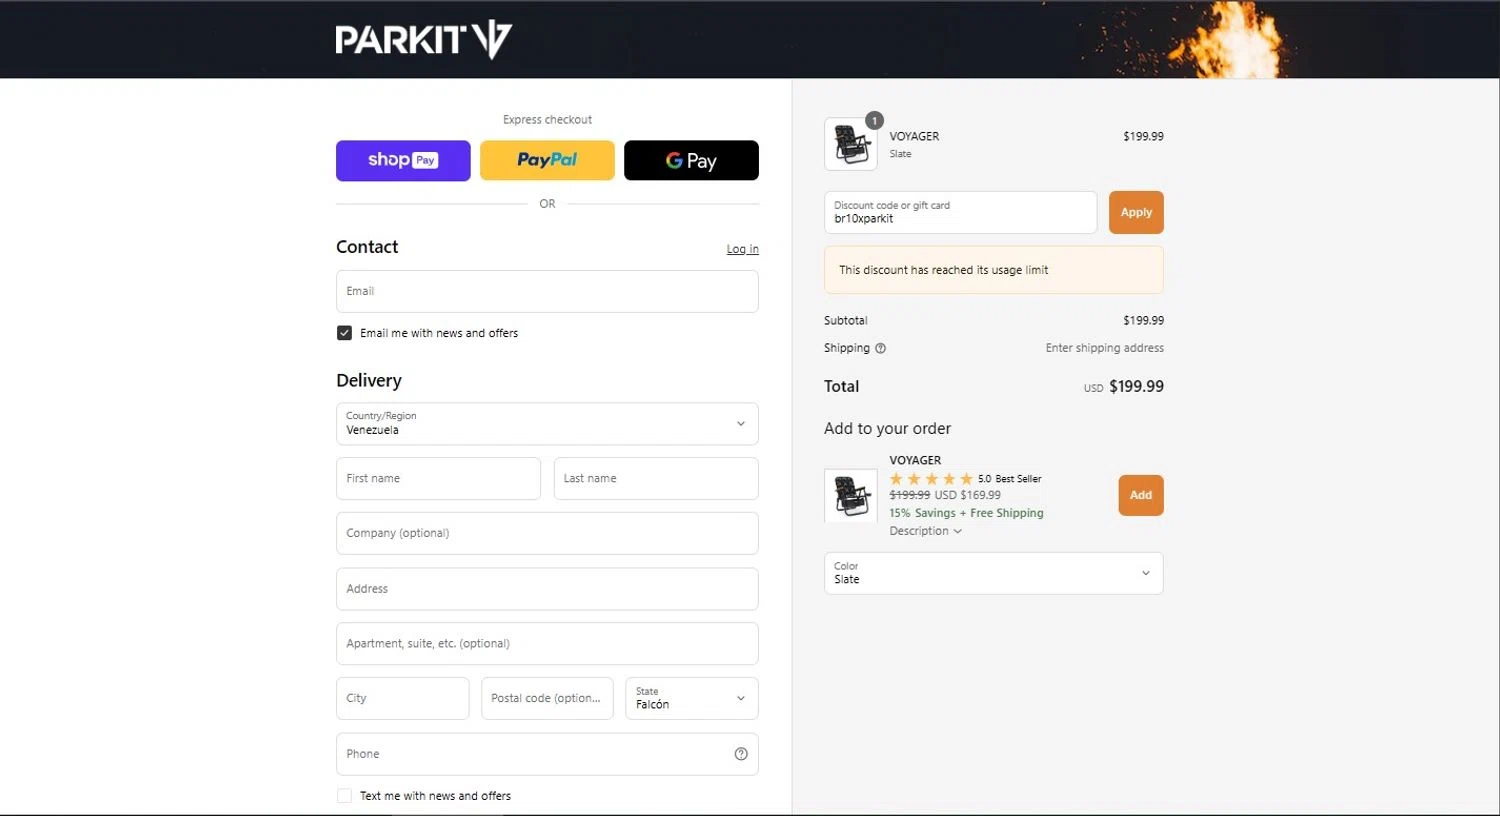Open the State dropdown showing Falcón
The height and width of the screenshot is (816, 1500).
(x=692, y=699)
